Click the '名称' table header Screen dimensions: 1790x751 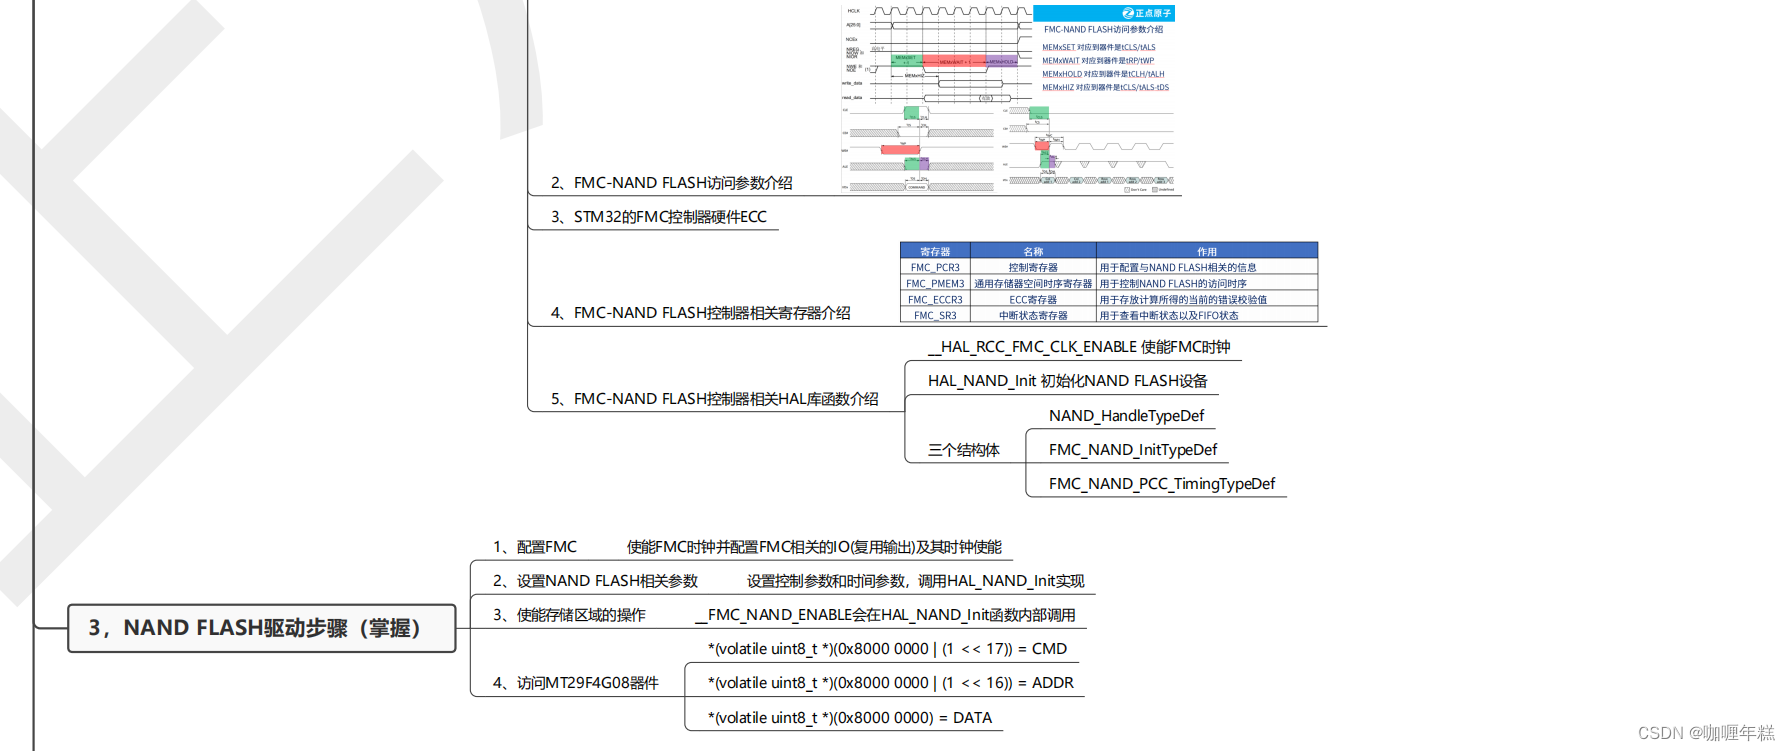click(1033, 251)
